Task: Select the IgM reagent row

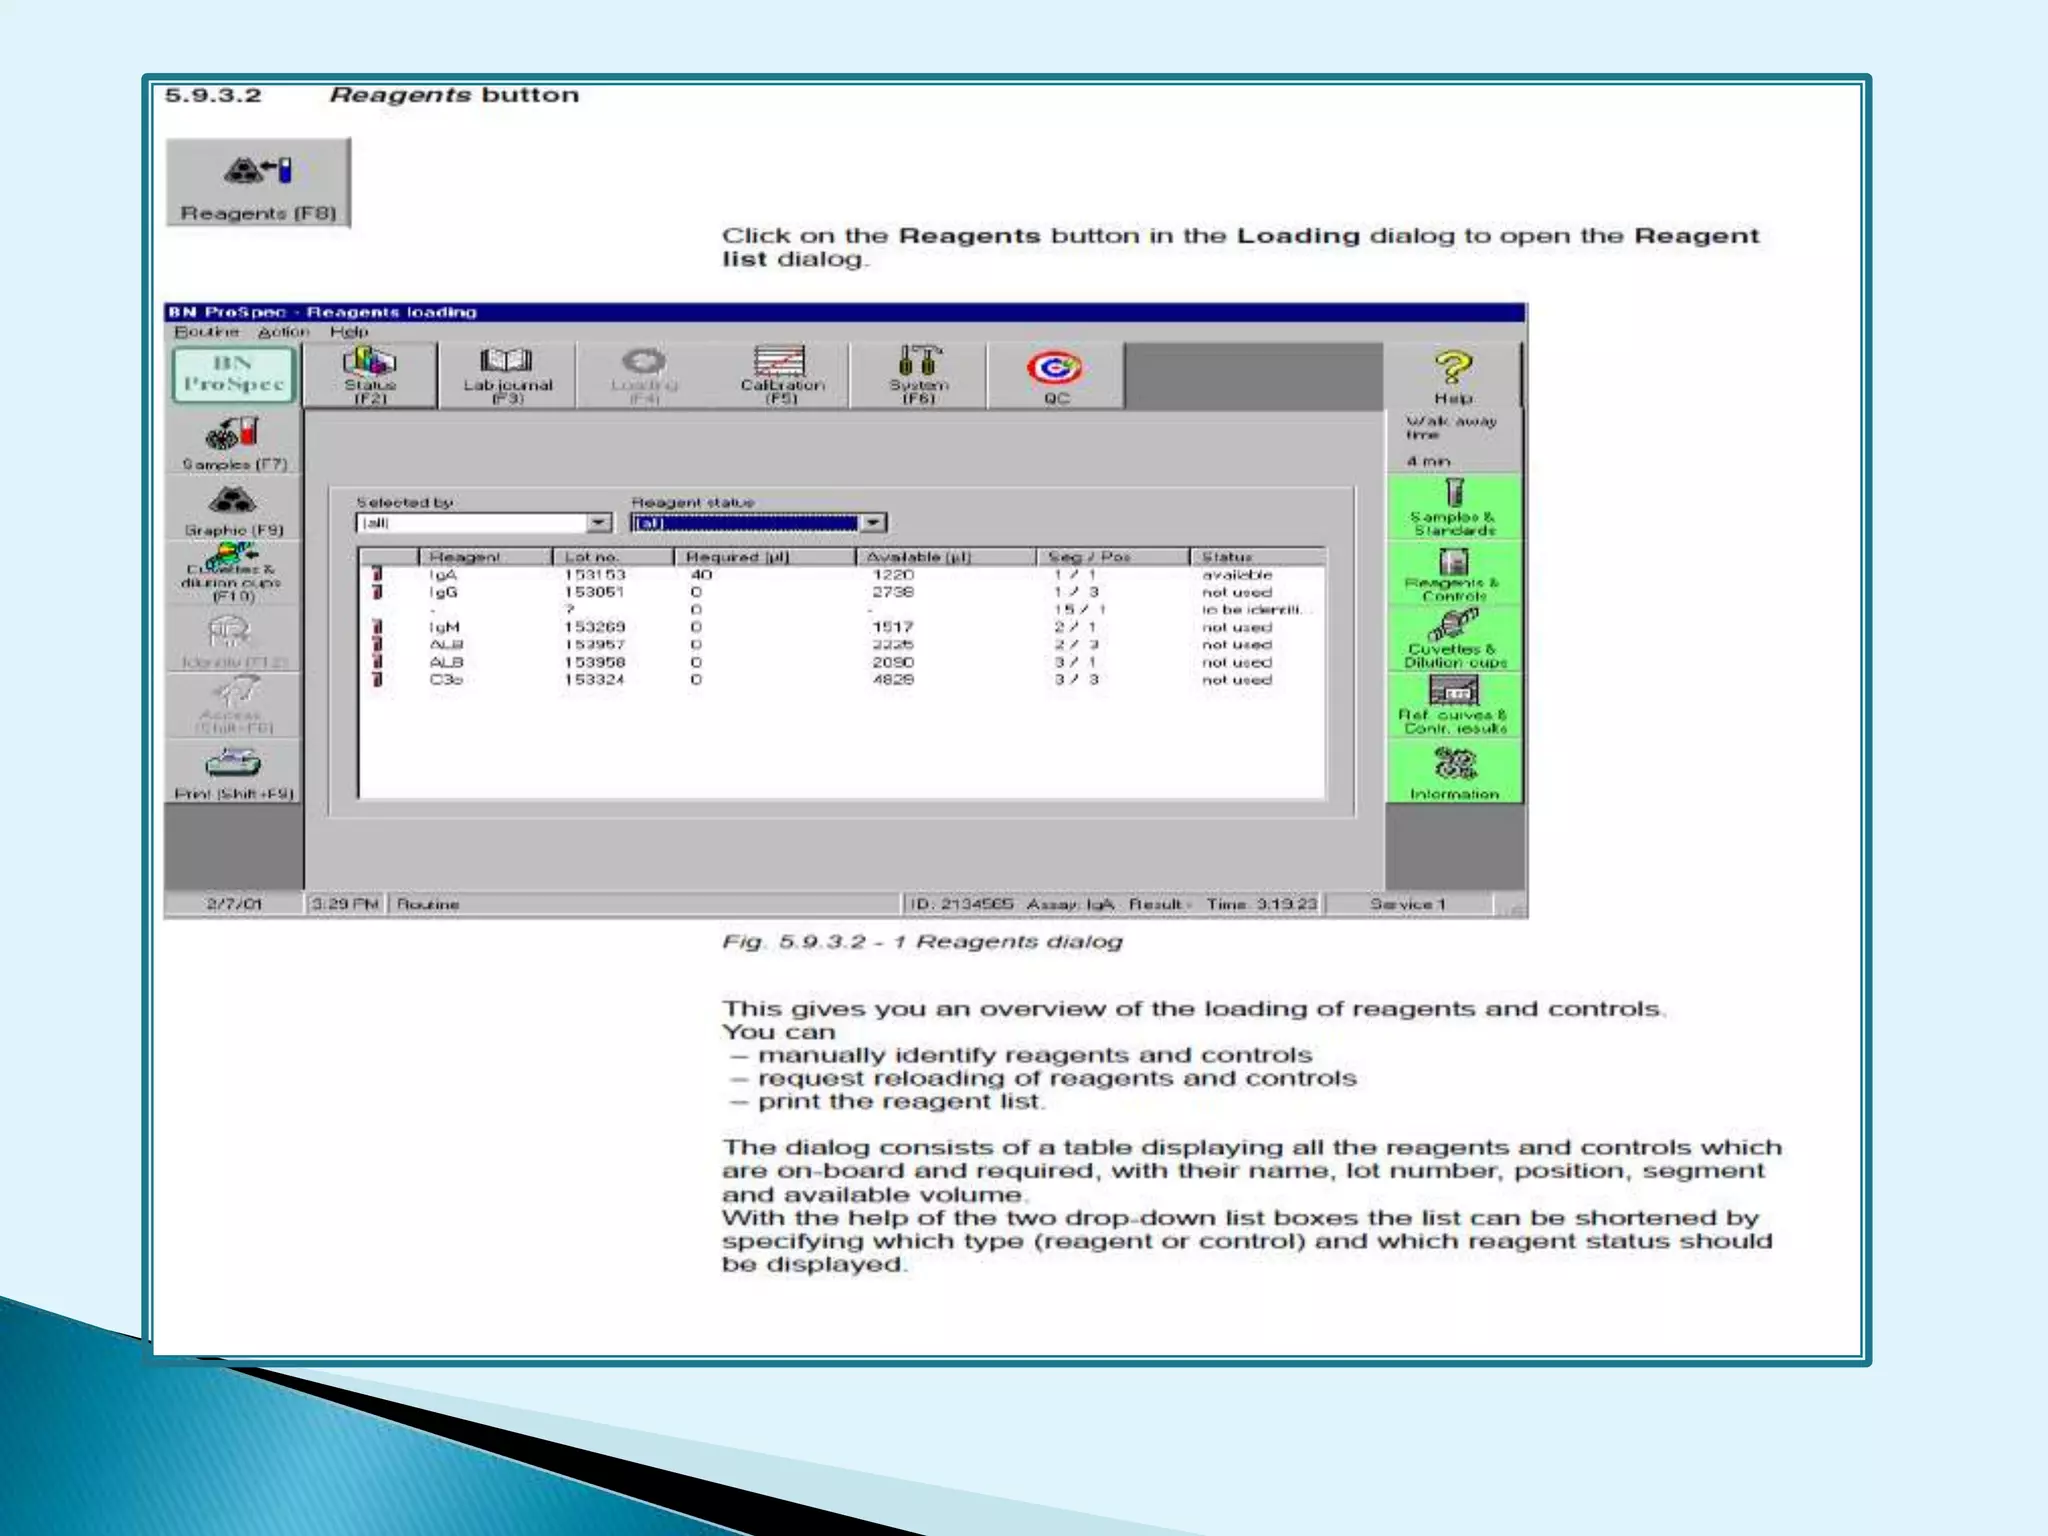Action: [445, 627]
